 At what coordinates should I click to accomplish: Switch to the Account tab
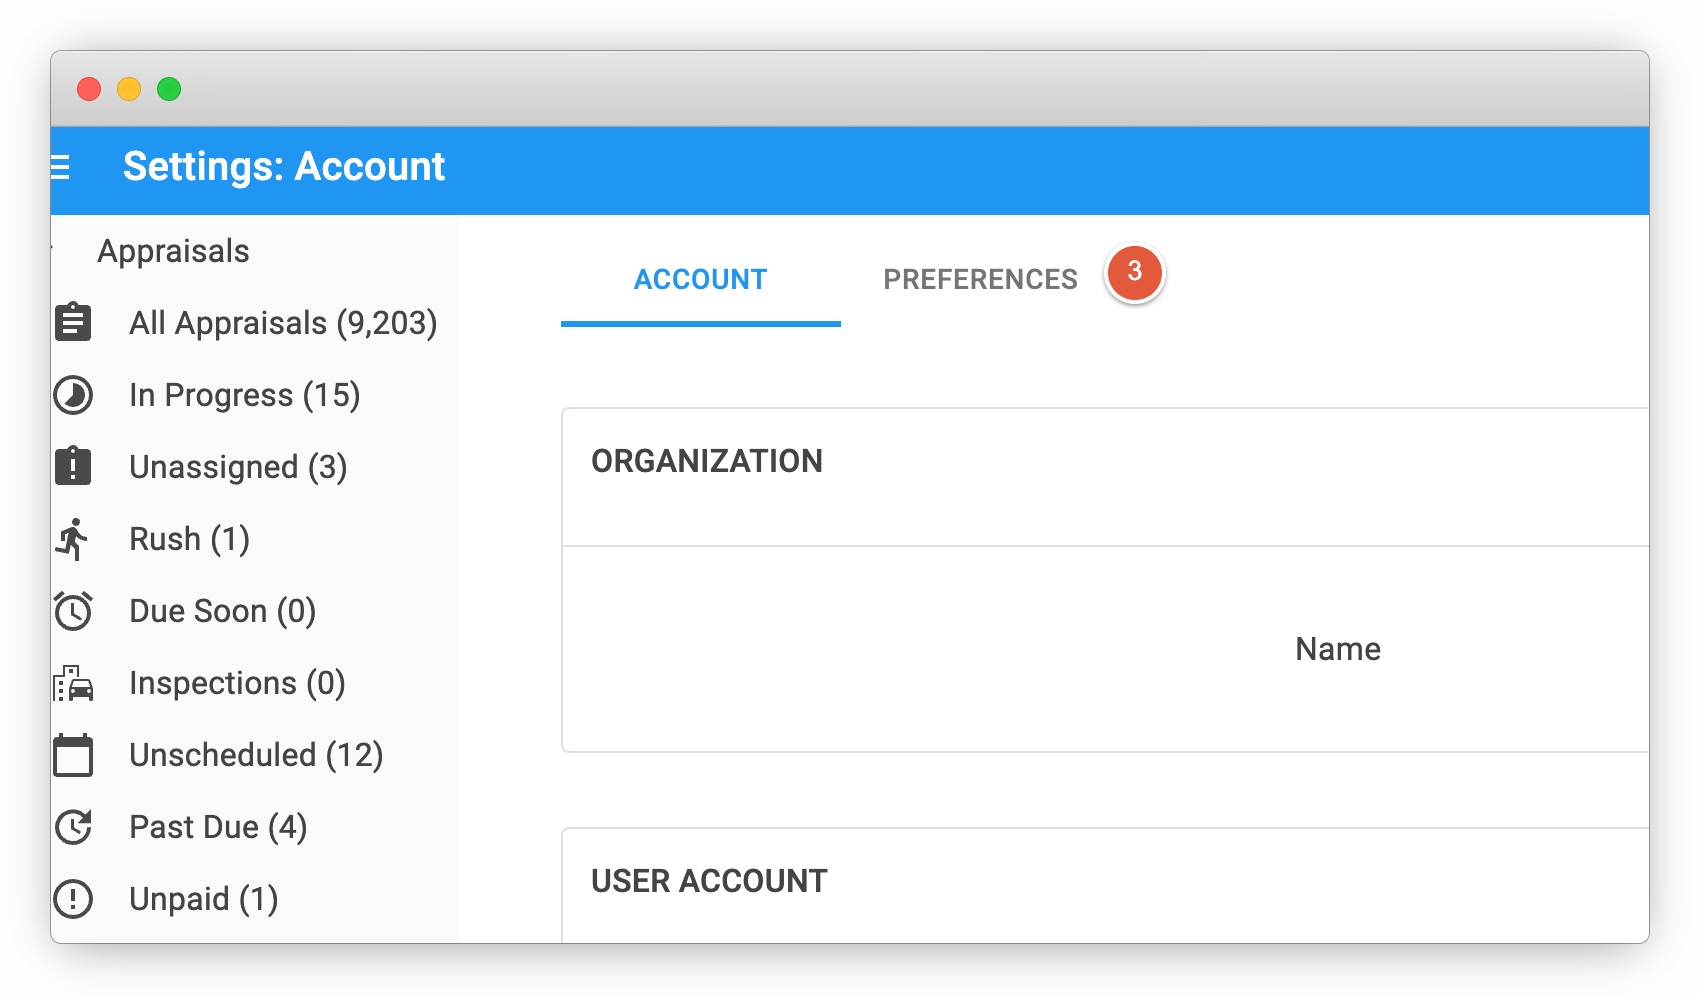700,279
